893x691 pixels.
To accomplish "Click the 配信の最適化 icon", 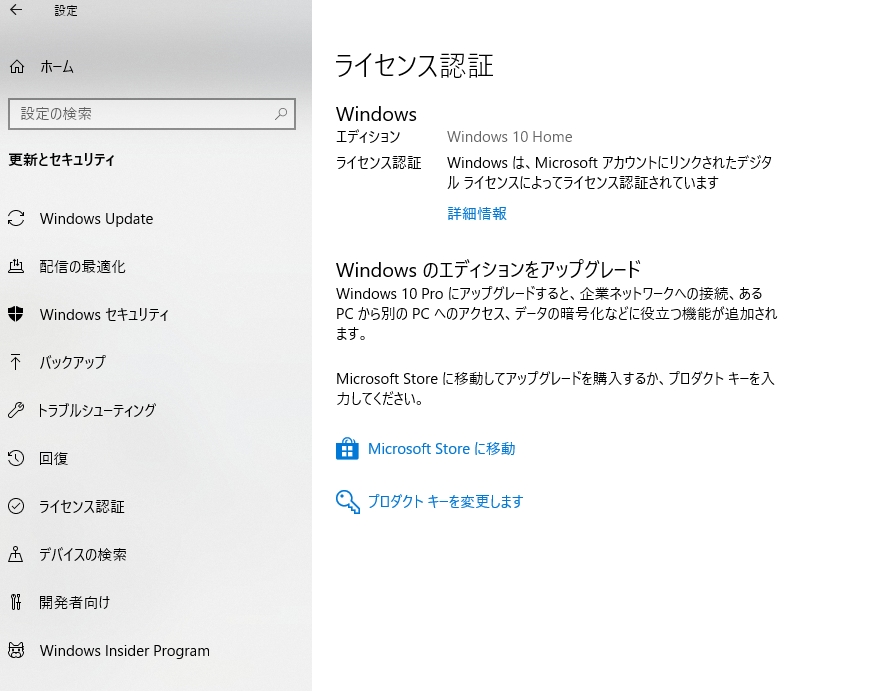I will point(16,266).
